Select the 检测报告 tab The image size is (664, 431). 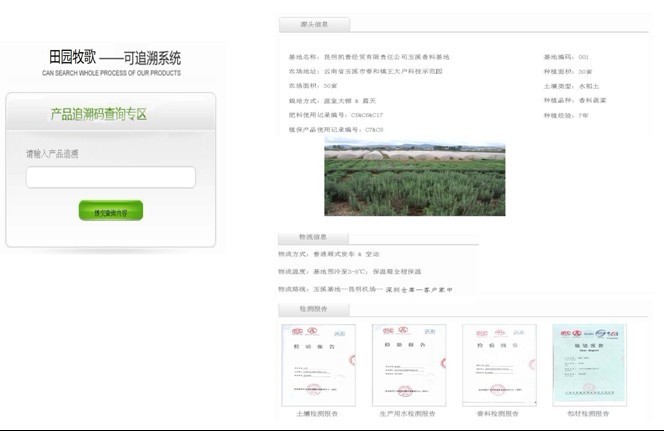pyautogui.click(x=313, y=309)
